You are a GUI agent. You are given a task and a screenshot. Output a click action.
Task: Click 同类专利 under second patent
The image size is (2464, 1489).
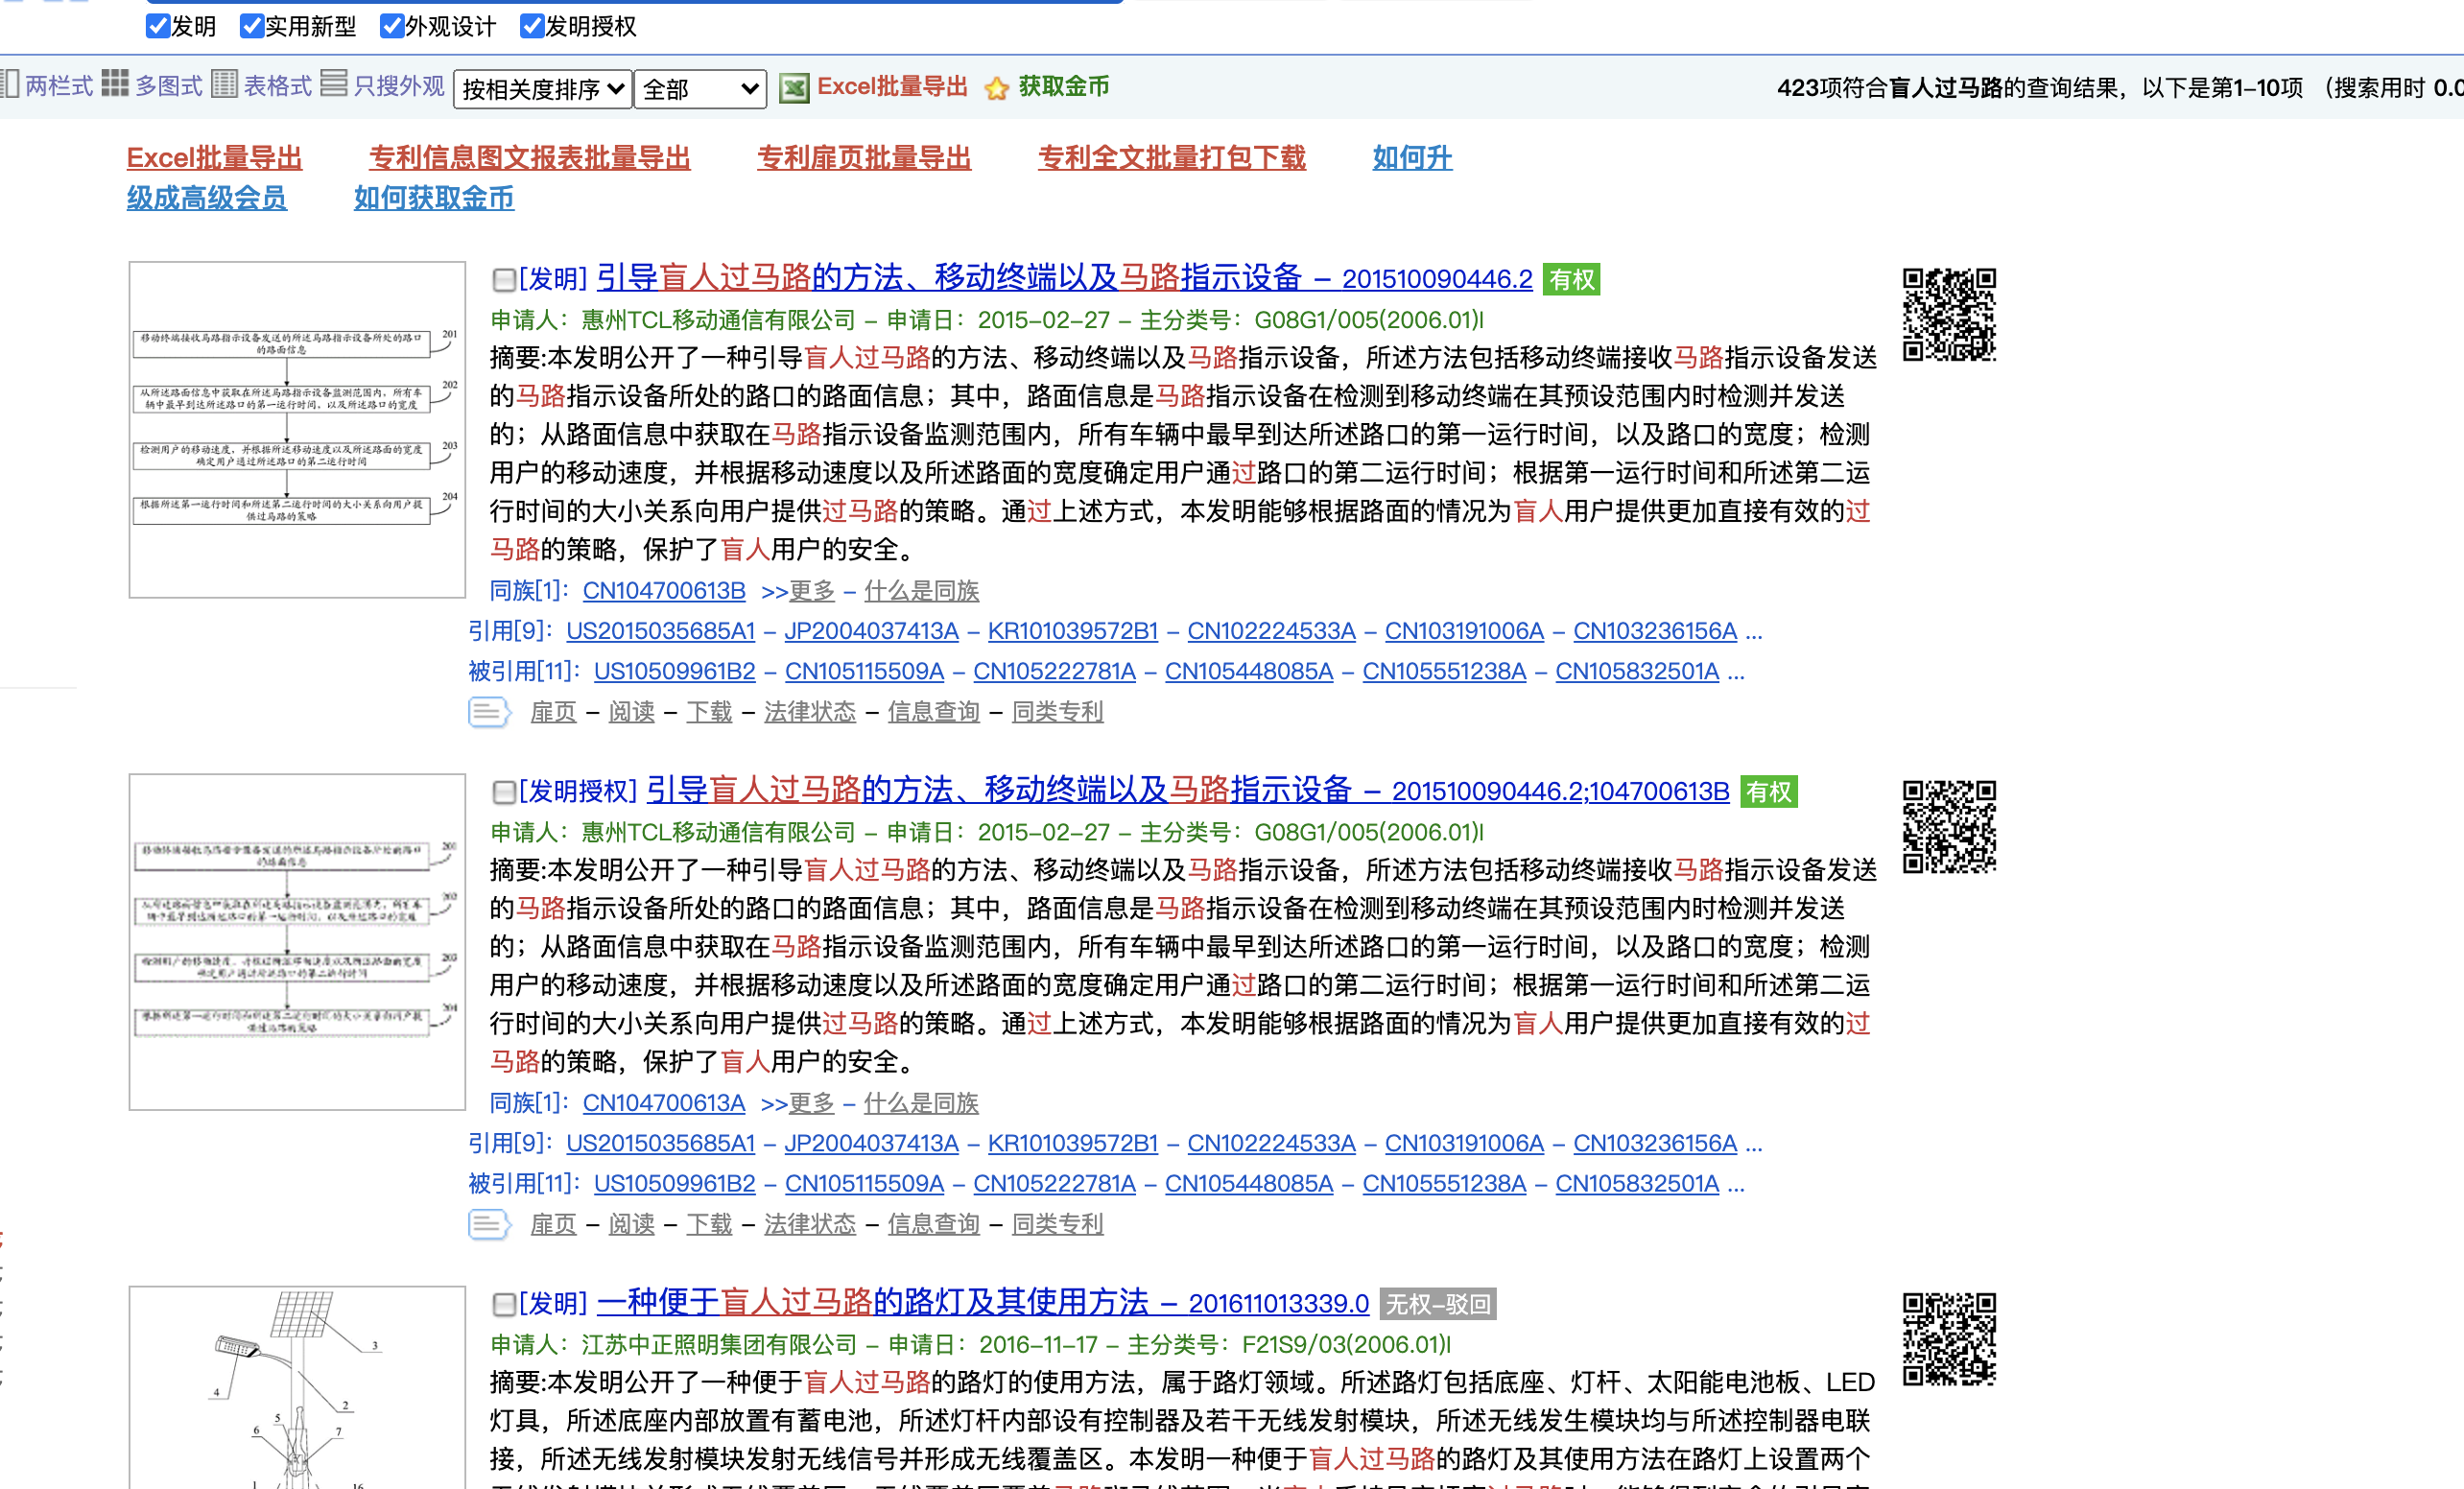point(1057,1224)
